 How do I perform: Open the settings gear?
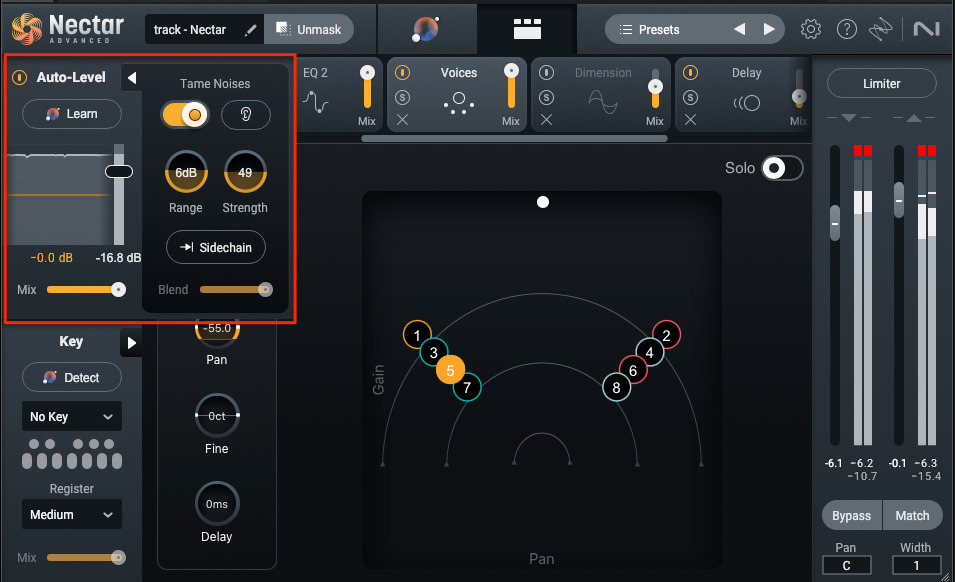(810, 29)
